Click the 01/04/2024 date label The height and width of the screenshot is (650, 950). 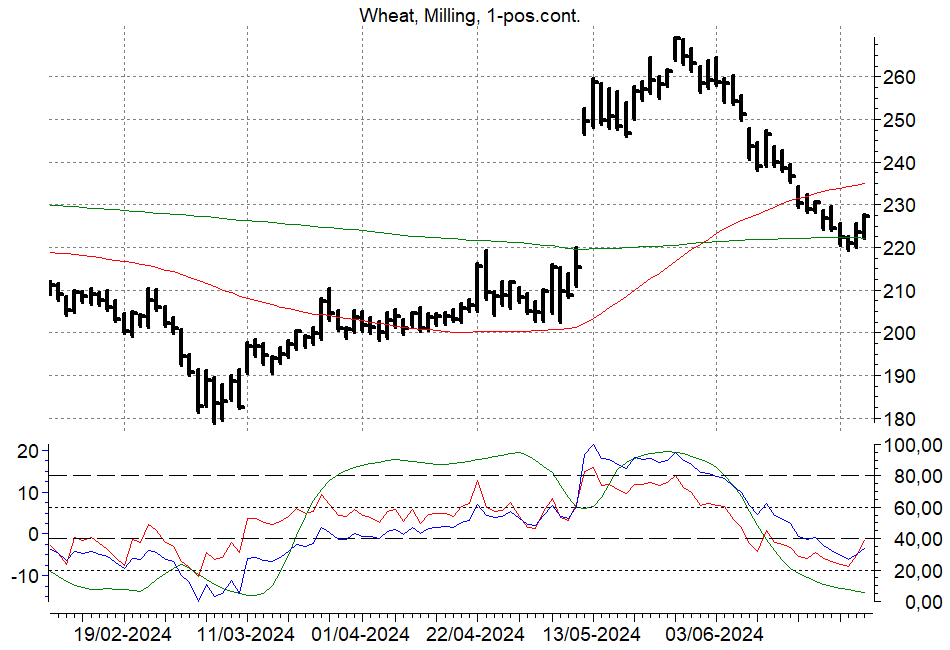[x=361, y=635]
